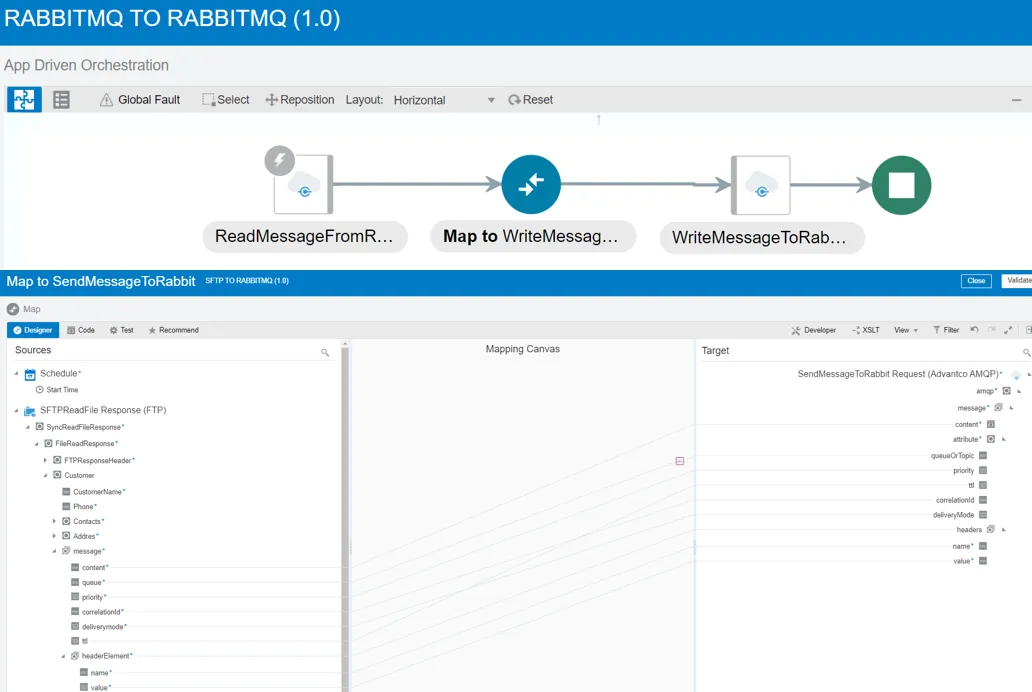Collapse the Schedule source node
This screenshot has height=692, width=1032.
(x=16, y=373)
